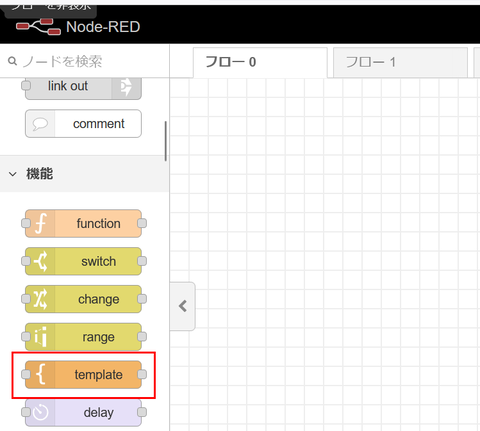Viewport: 480px width, 431px height.
Task: Click the switch node's input port
Action: pos(26,261)
